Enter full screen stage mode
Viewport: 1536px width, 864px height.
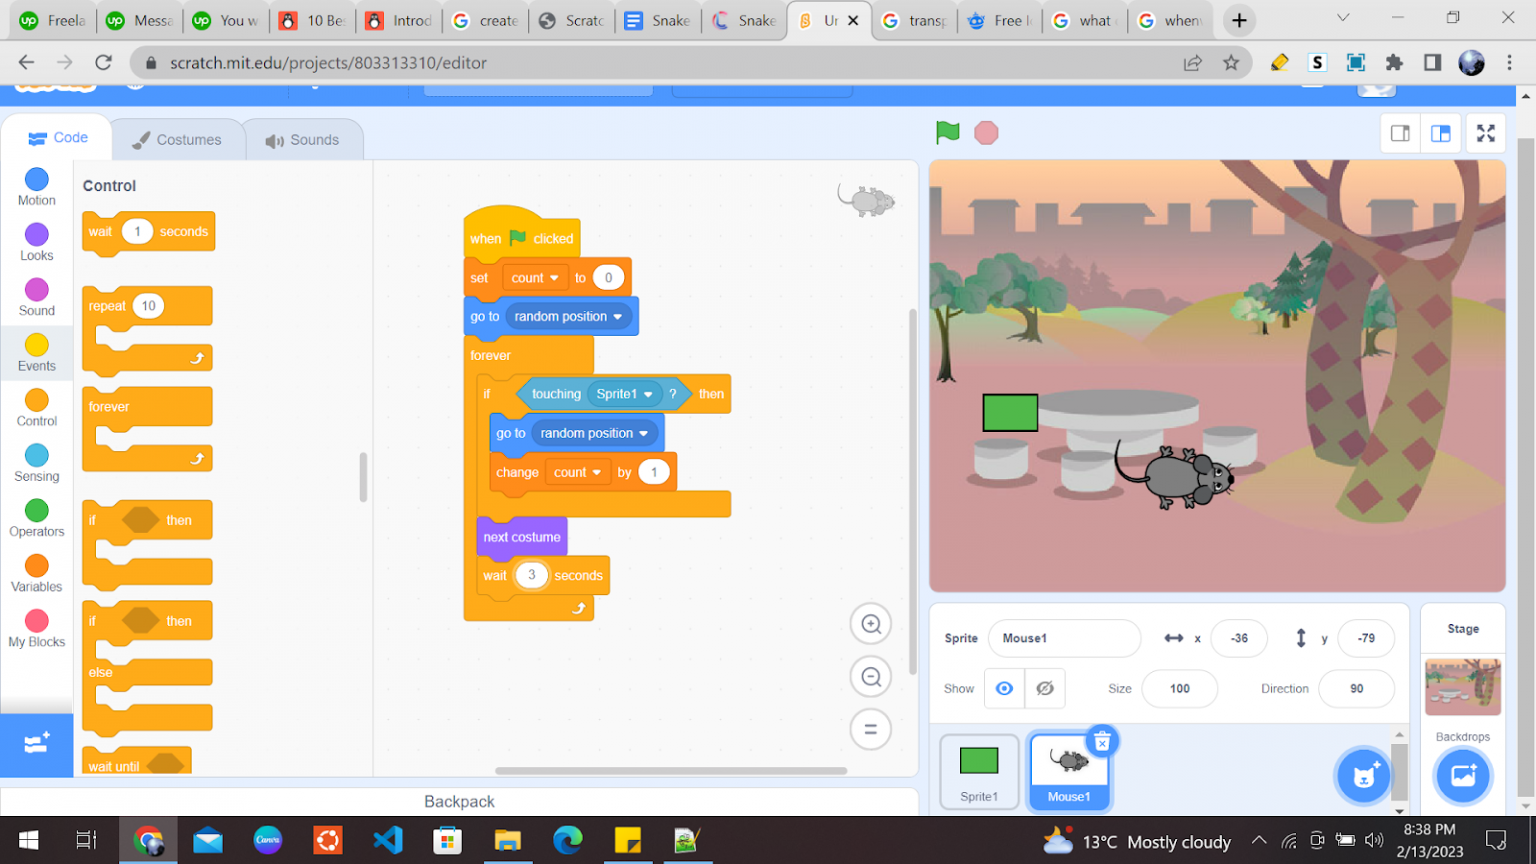pos(1486,133)
